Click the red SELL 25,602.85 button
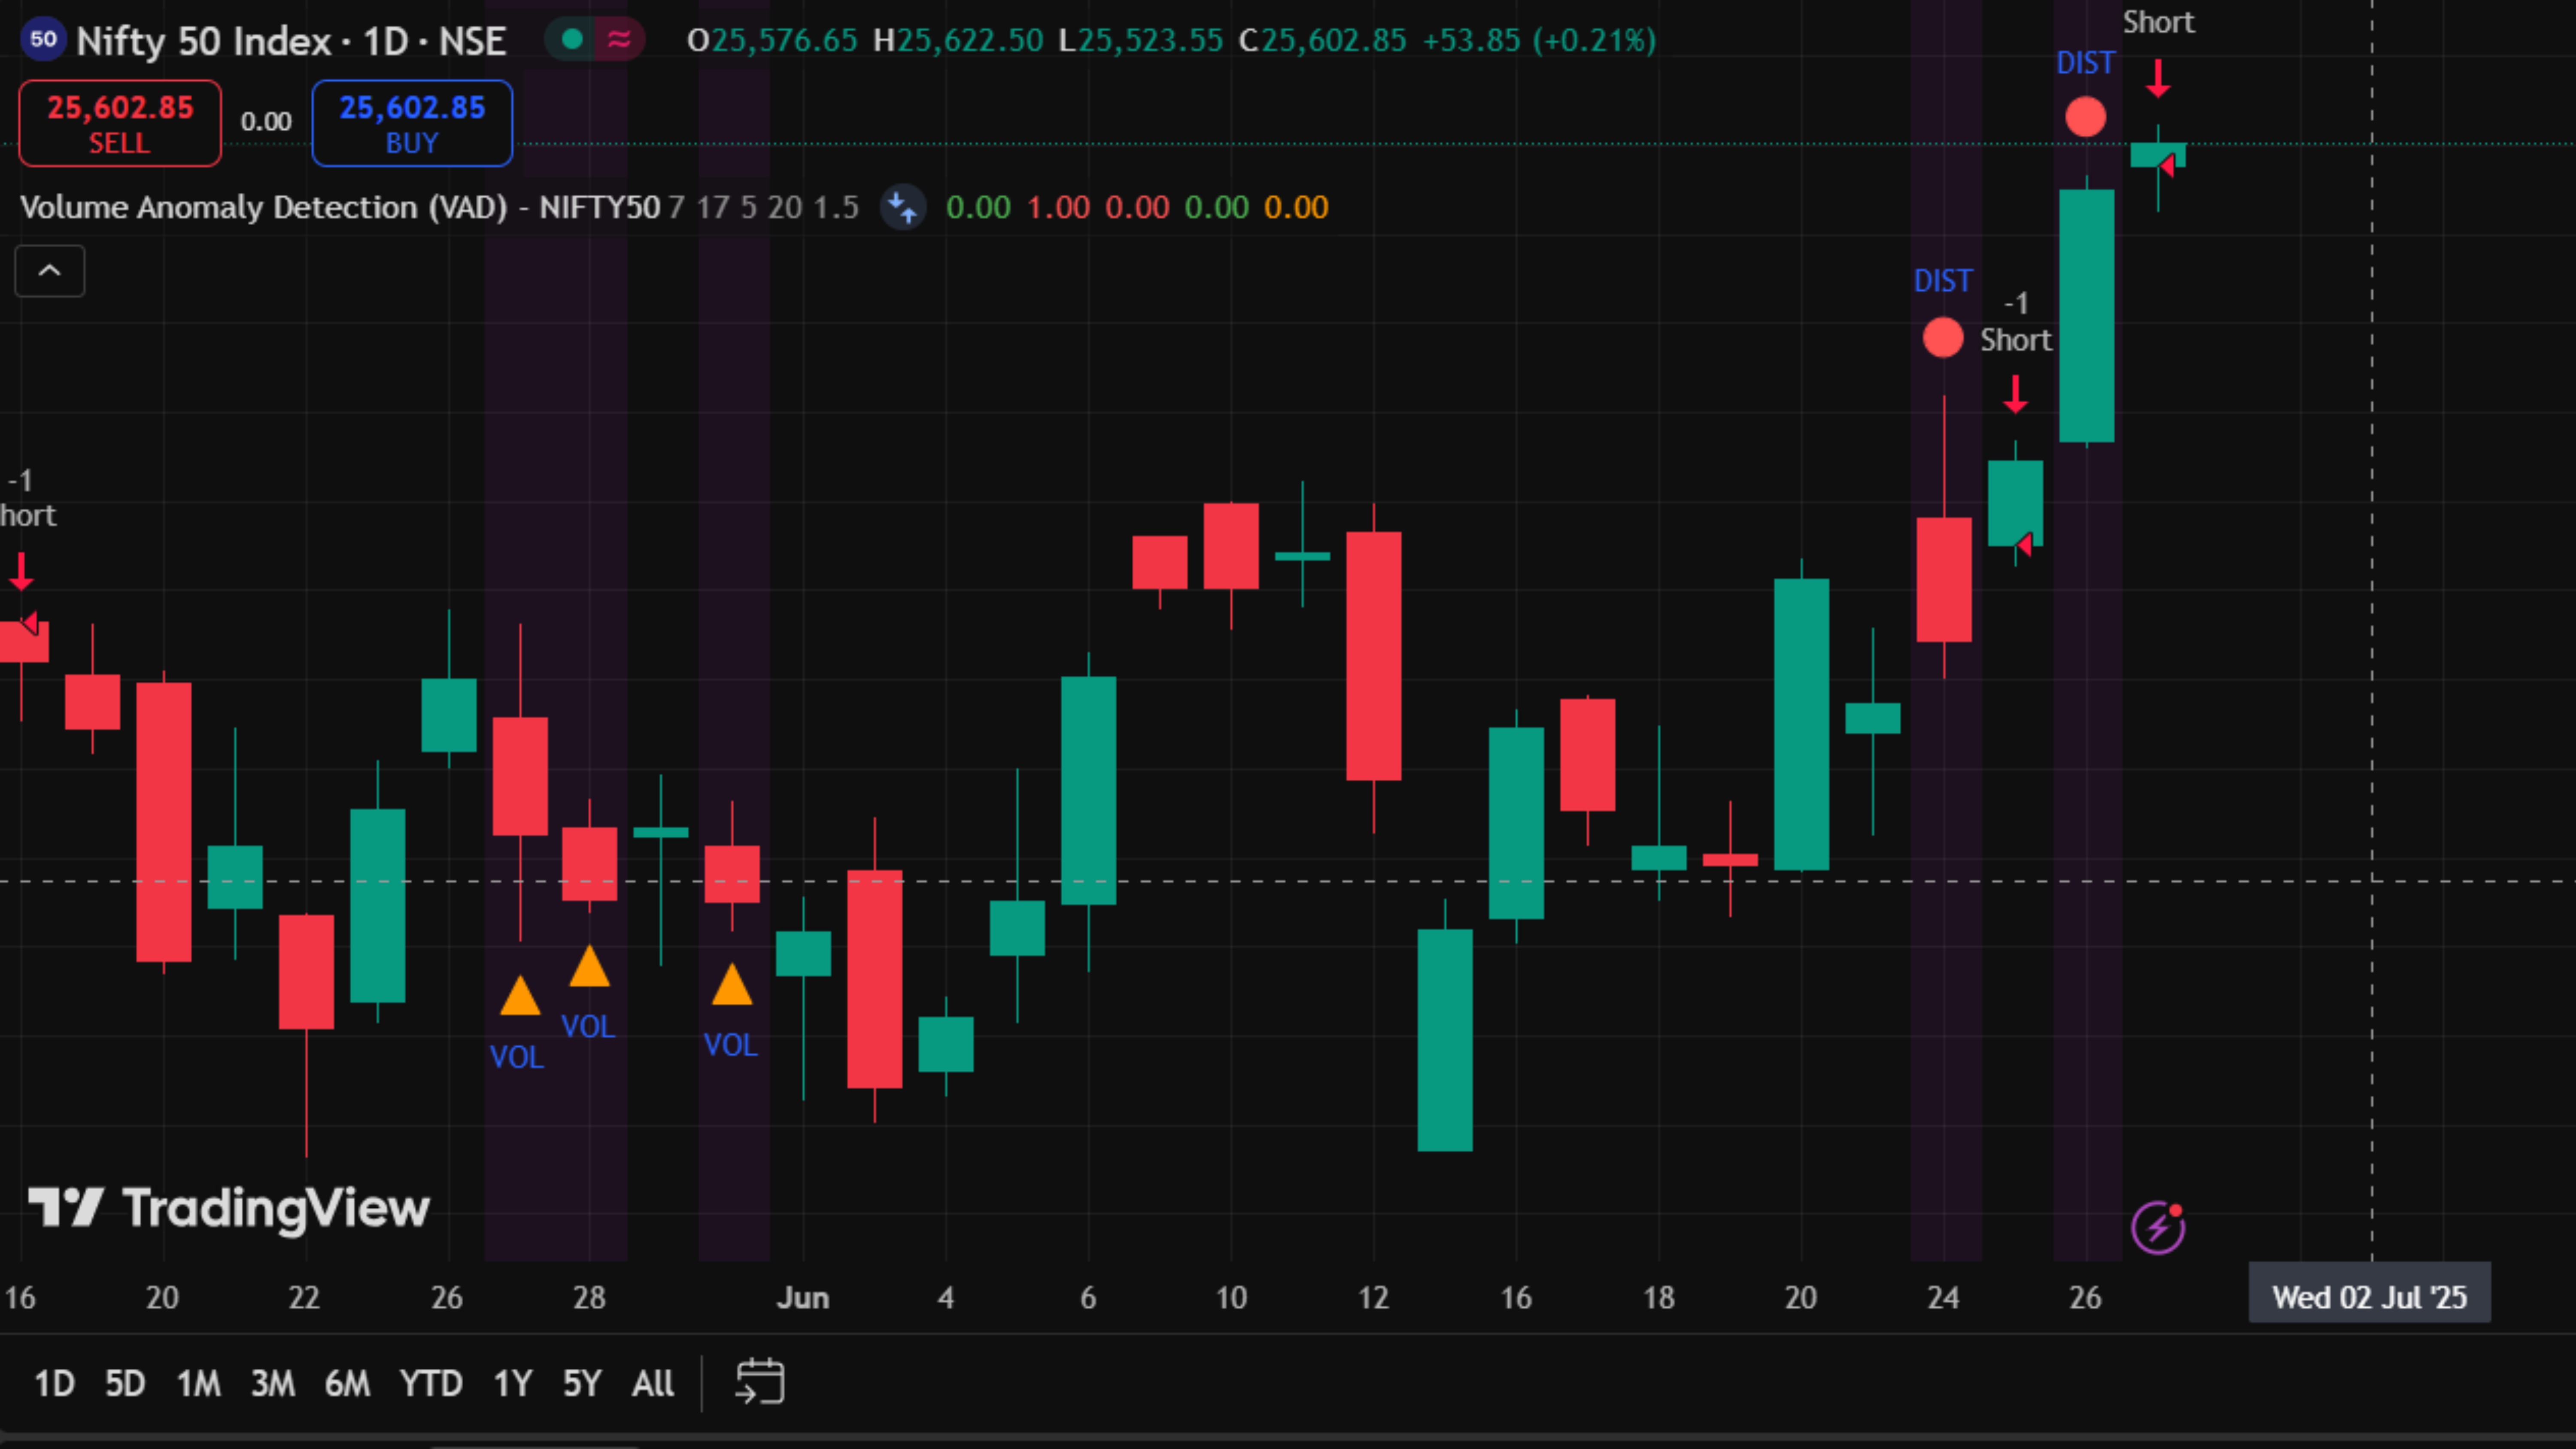2576x1449 pixels. 120,123
